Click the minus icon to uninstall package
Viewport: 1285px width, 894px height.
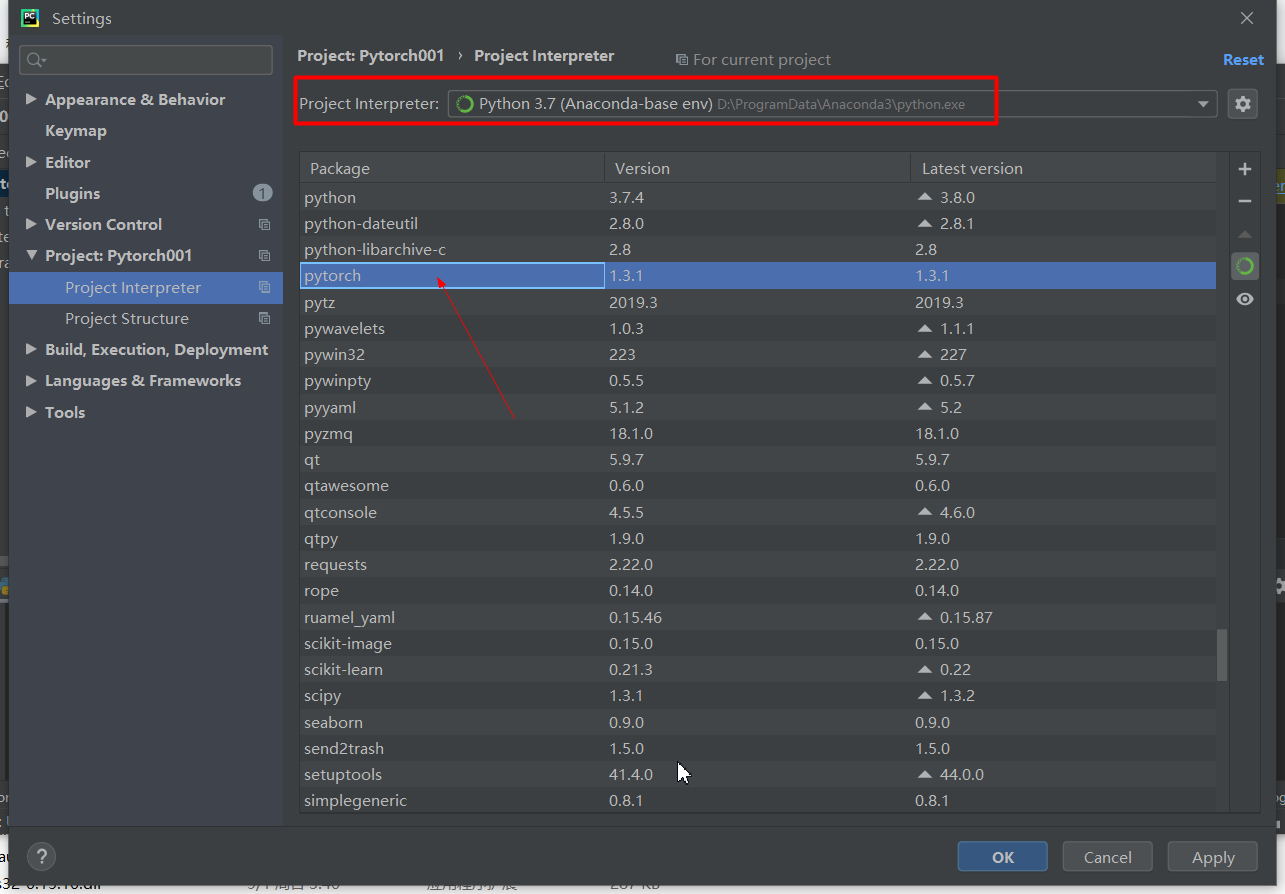(1245, 201)
